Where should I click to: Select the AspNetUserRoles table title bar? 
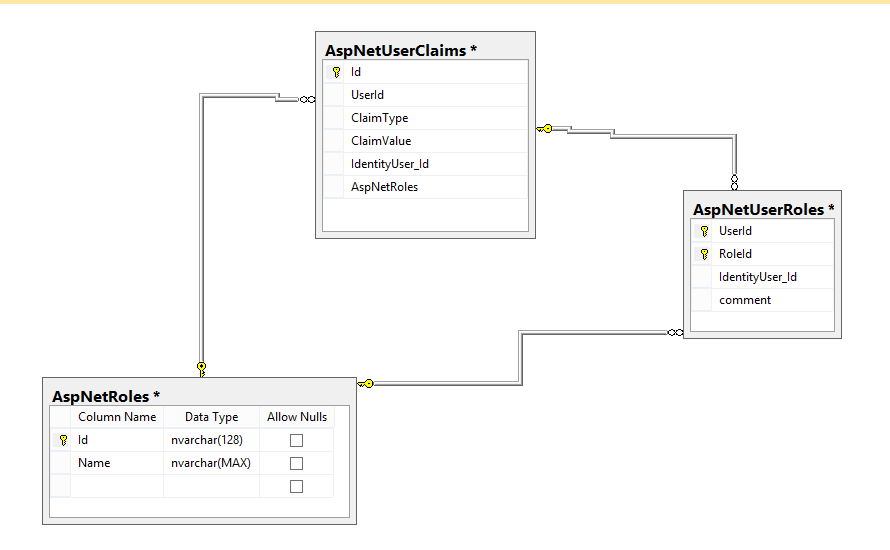[x=762, y=209]
